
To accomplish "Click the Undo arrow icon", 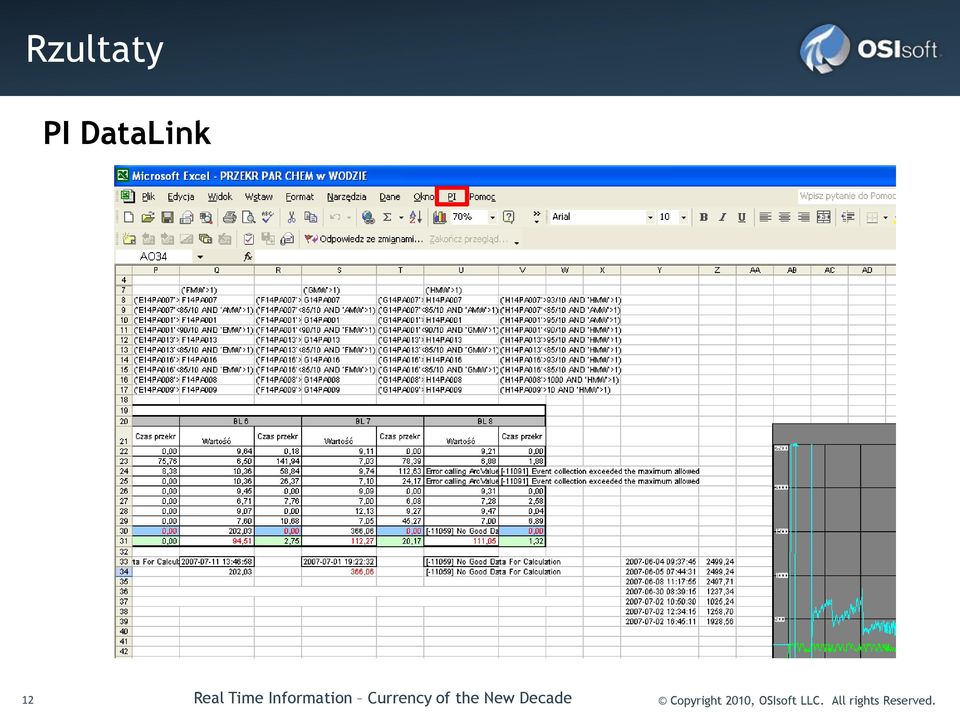I will point(335,217).
